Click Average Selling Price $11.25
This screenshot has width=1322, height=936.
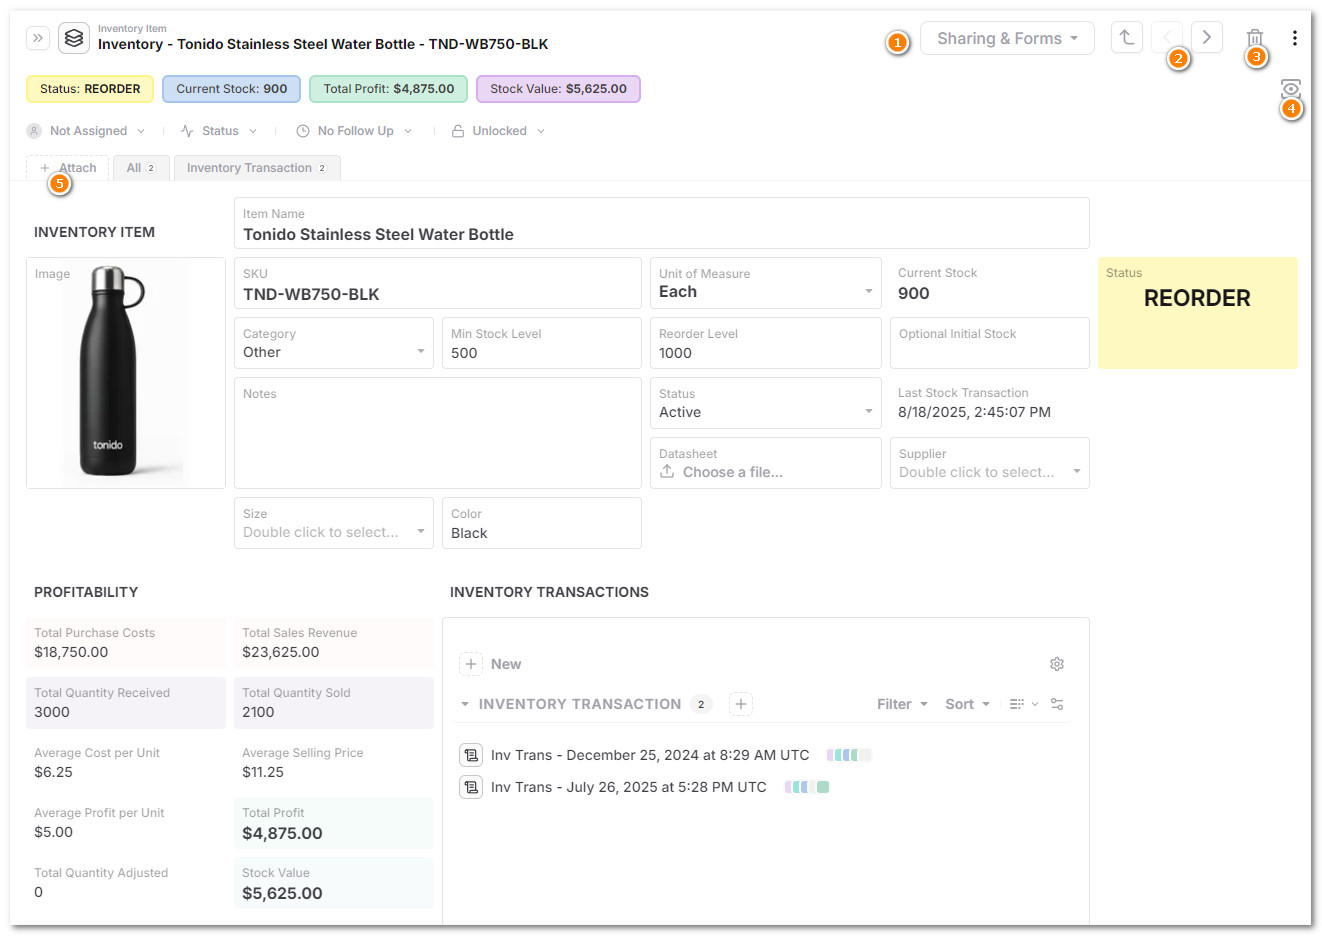pos(263,772)
